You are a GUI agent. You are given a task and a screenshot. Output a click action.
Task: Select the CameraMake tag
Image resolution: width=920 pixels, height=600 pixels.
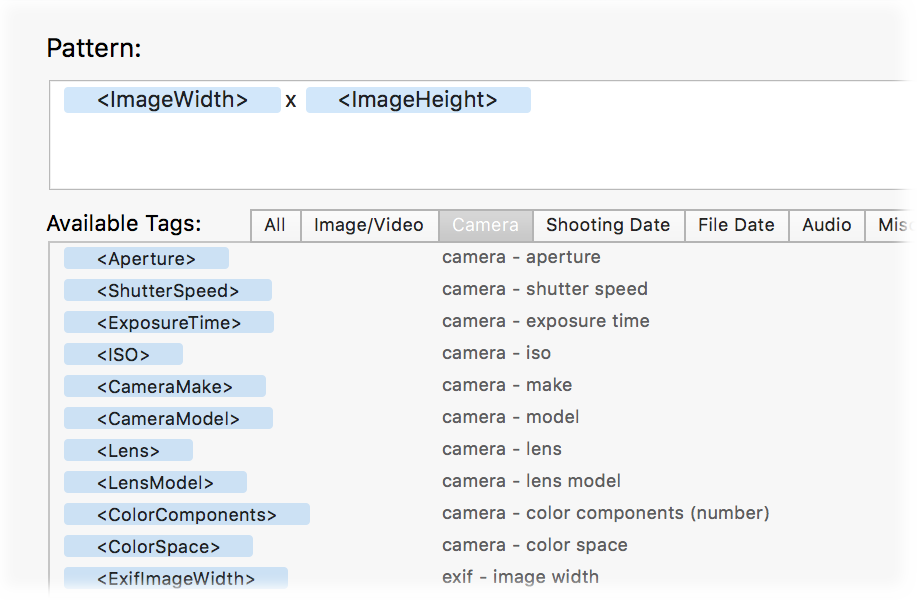coord(165,387)
